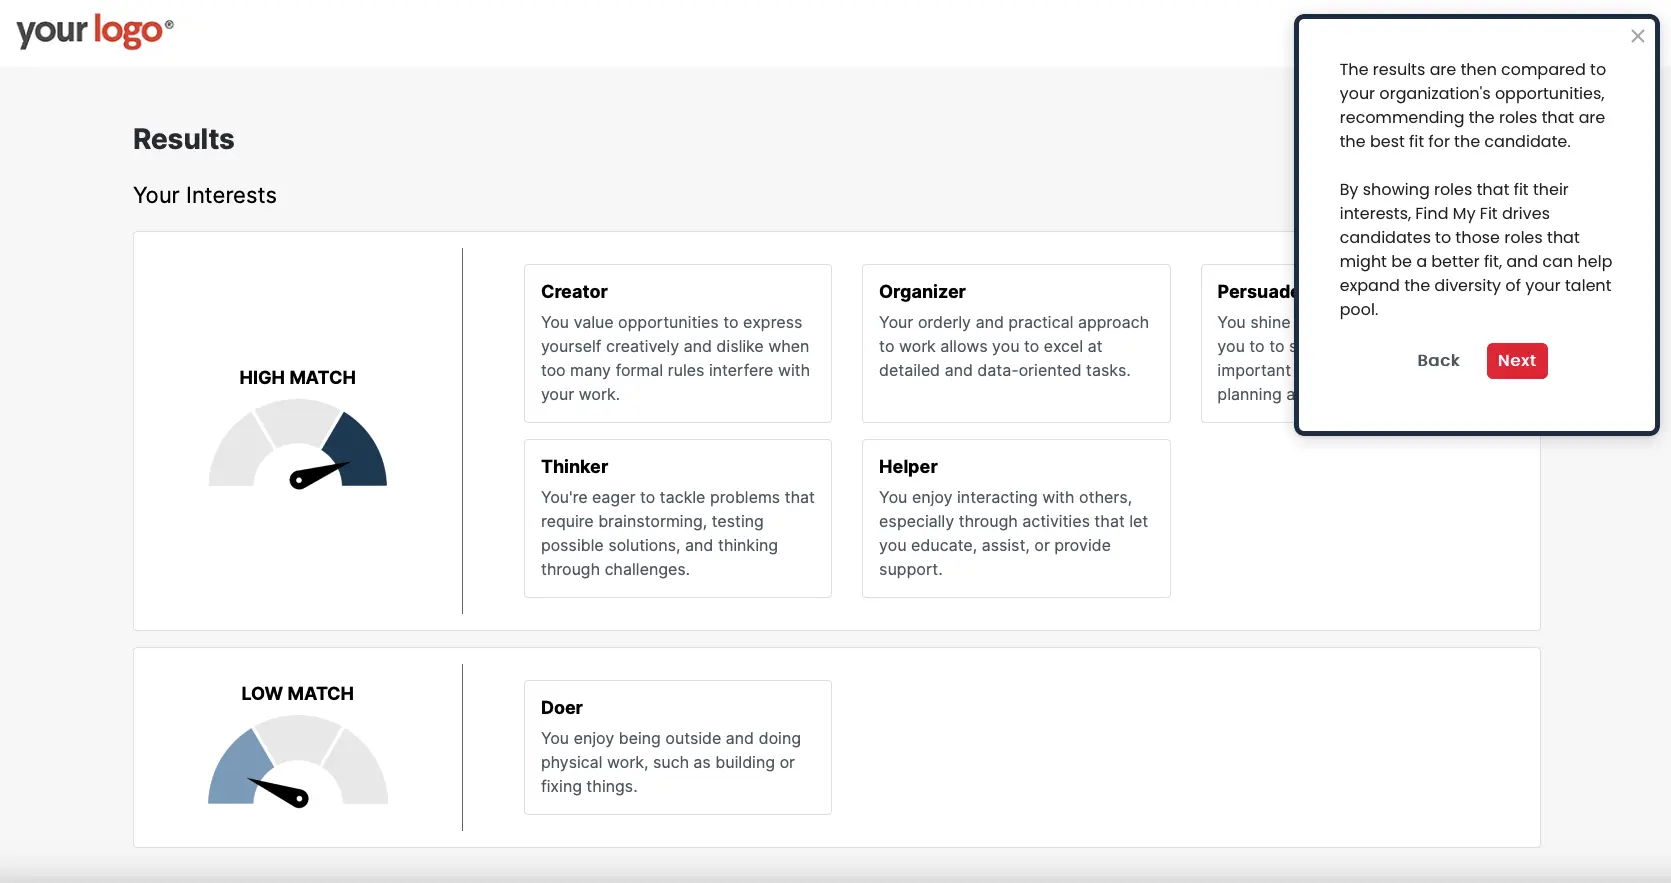Click the tour popup text about results comparison

pyautogui.click(x=1472, y=105)
